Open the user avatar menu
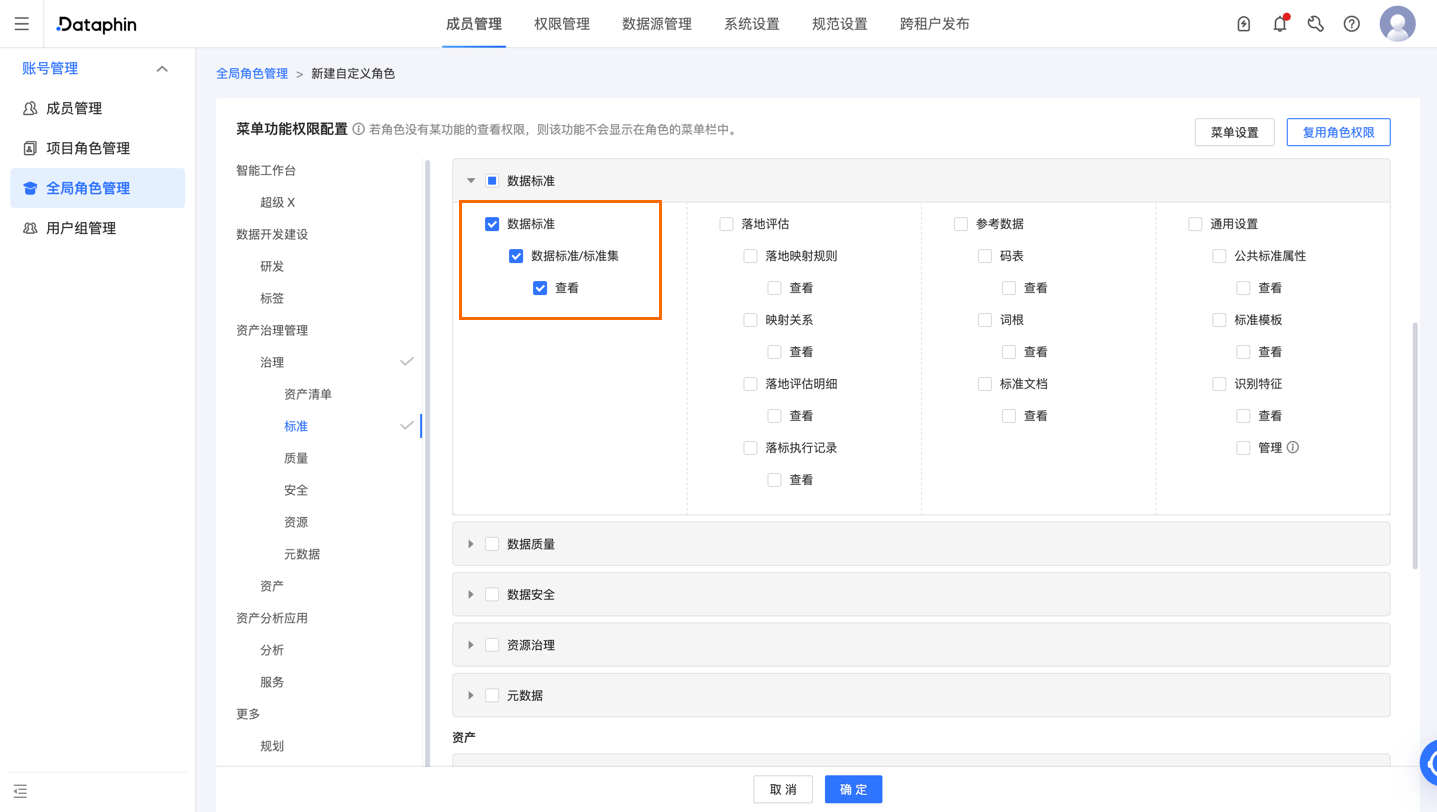 [1398, 24]
